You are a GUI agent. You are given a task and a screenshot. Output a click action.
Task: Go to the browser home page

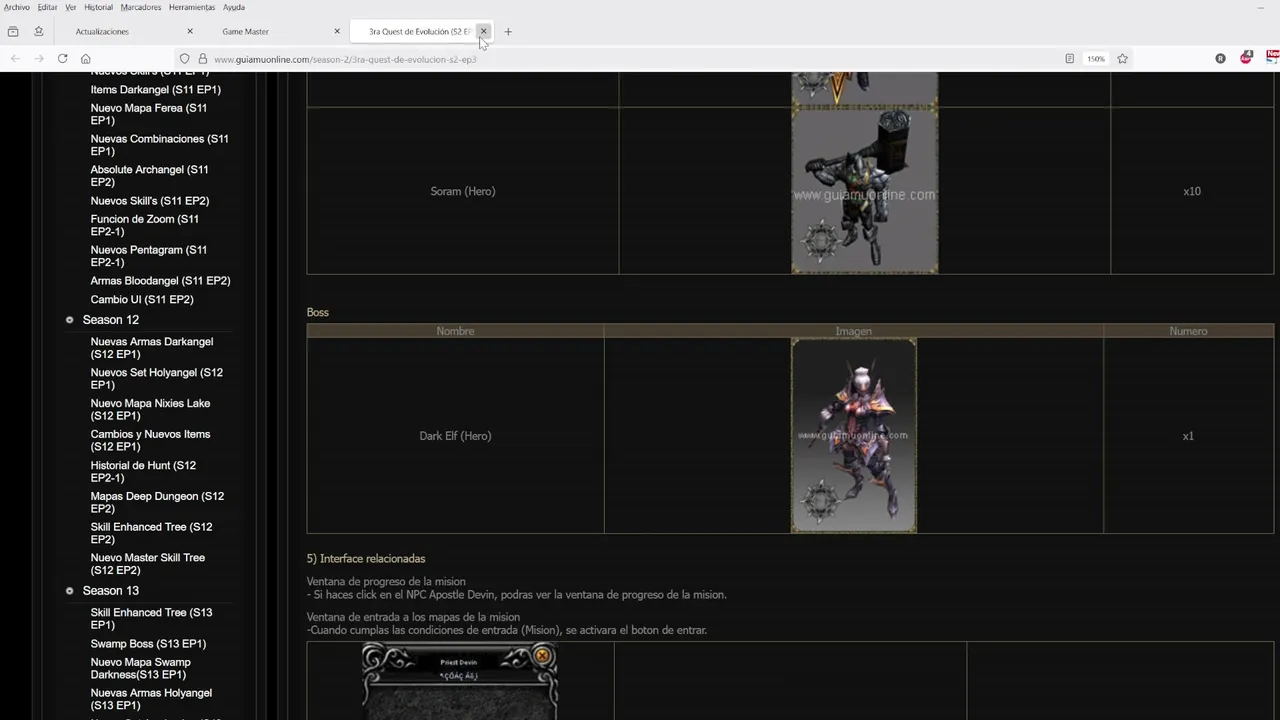pyautogui.click(x=86, y=59)
